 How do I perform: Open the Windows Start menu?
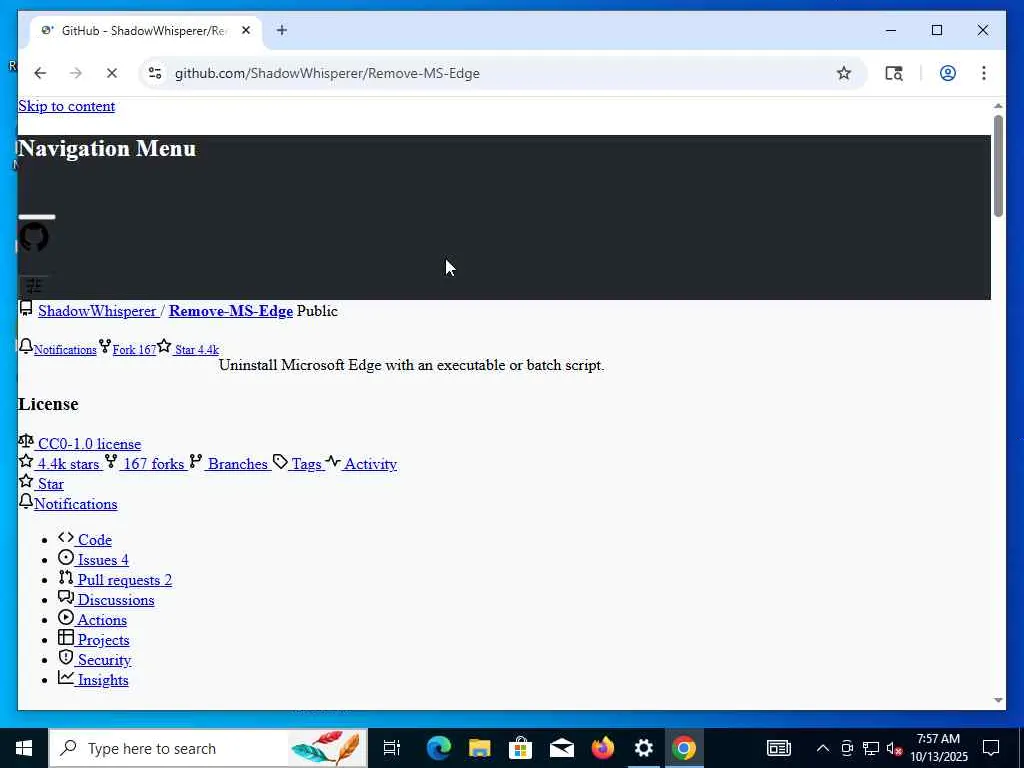pyautogui.click(x=24, y=748)
